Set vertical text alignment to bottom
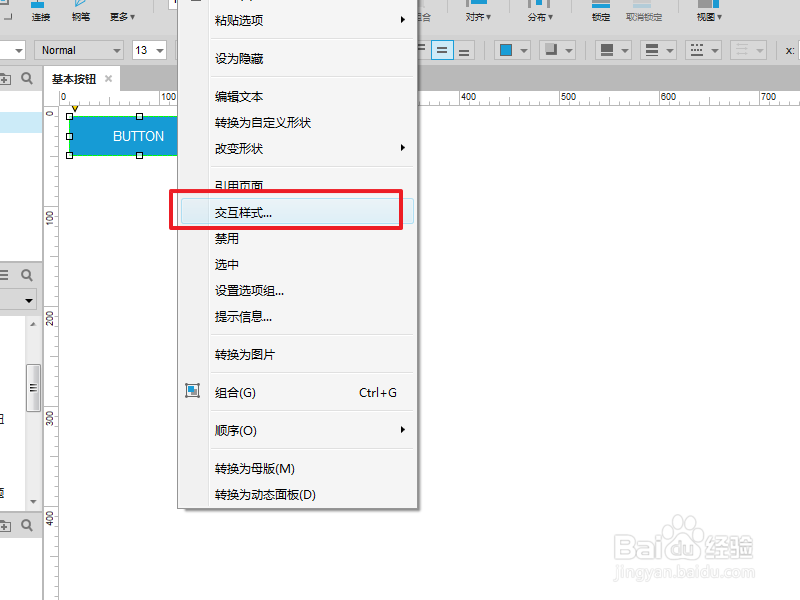This screenshot has width=800, height=600. [464, 51]
